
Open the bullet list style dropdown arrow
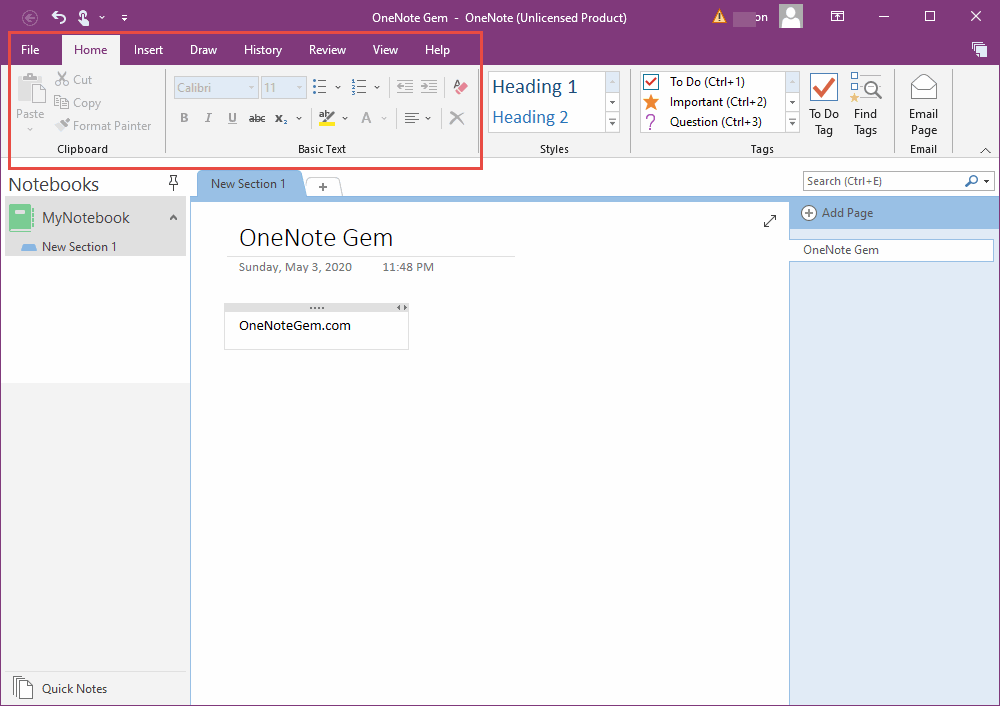point(337,87)
